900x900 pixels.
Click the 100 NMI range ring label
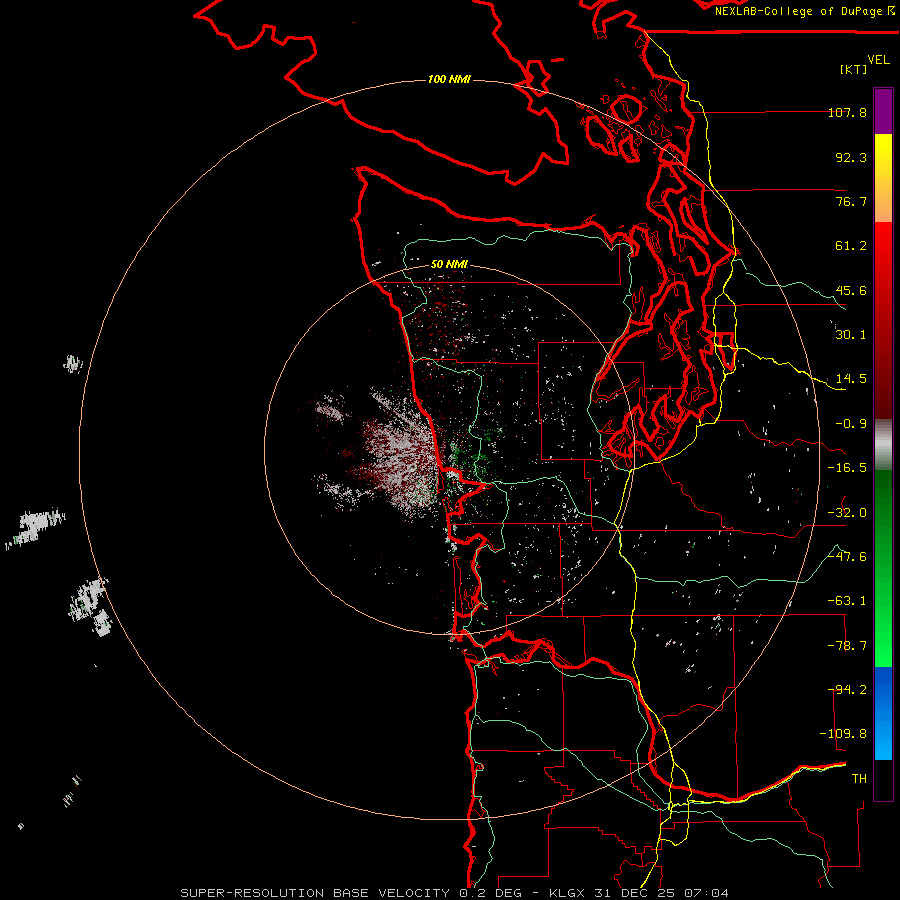click(x=449, y=79)
